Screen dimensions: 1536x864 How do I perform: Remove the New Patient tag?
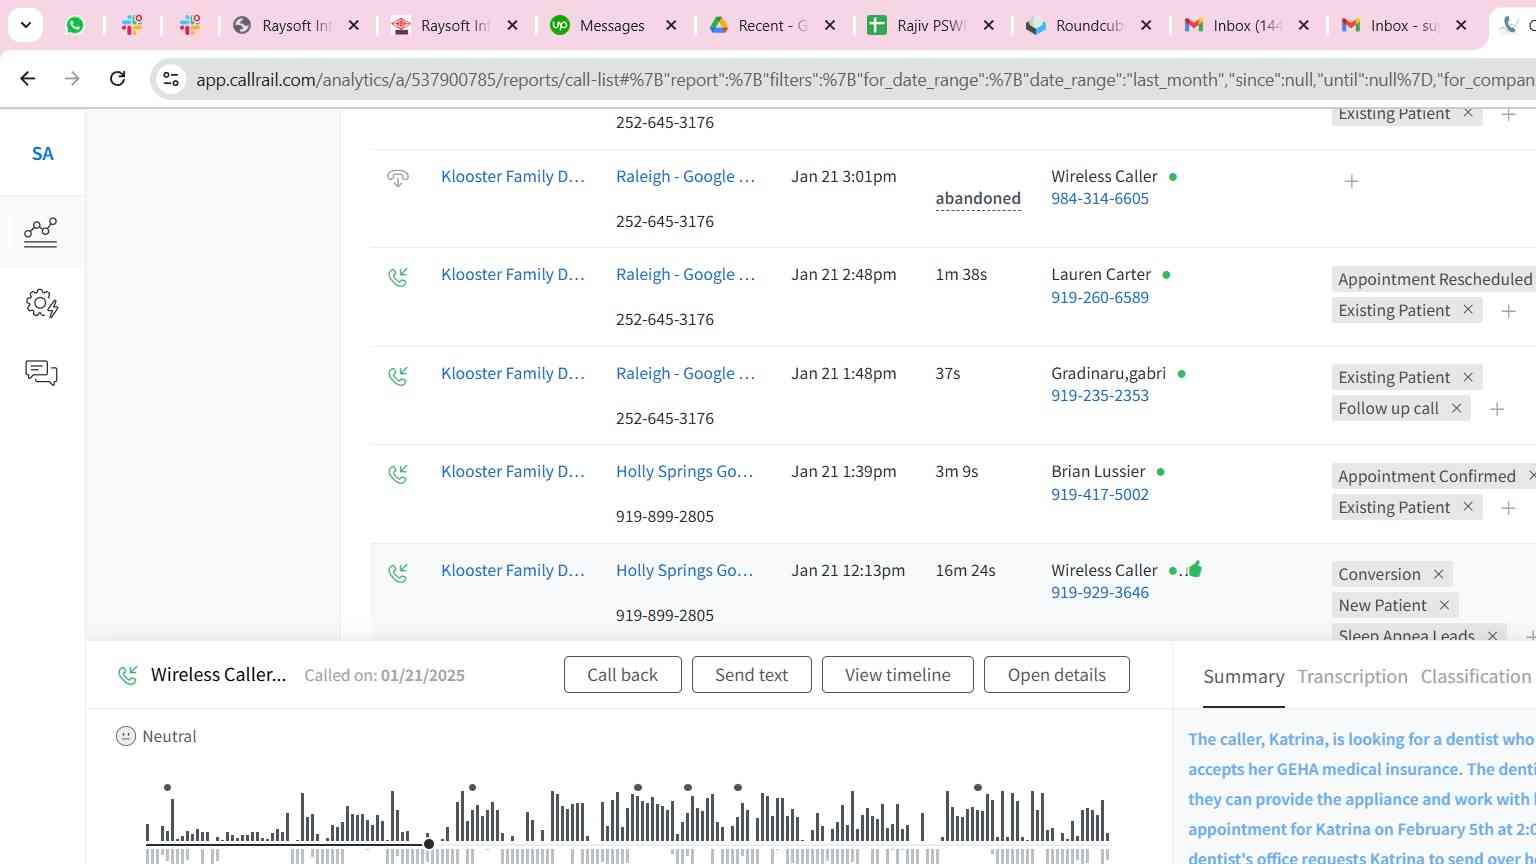click(1444, 605)
